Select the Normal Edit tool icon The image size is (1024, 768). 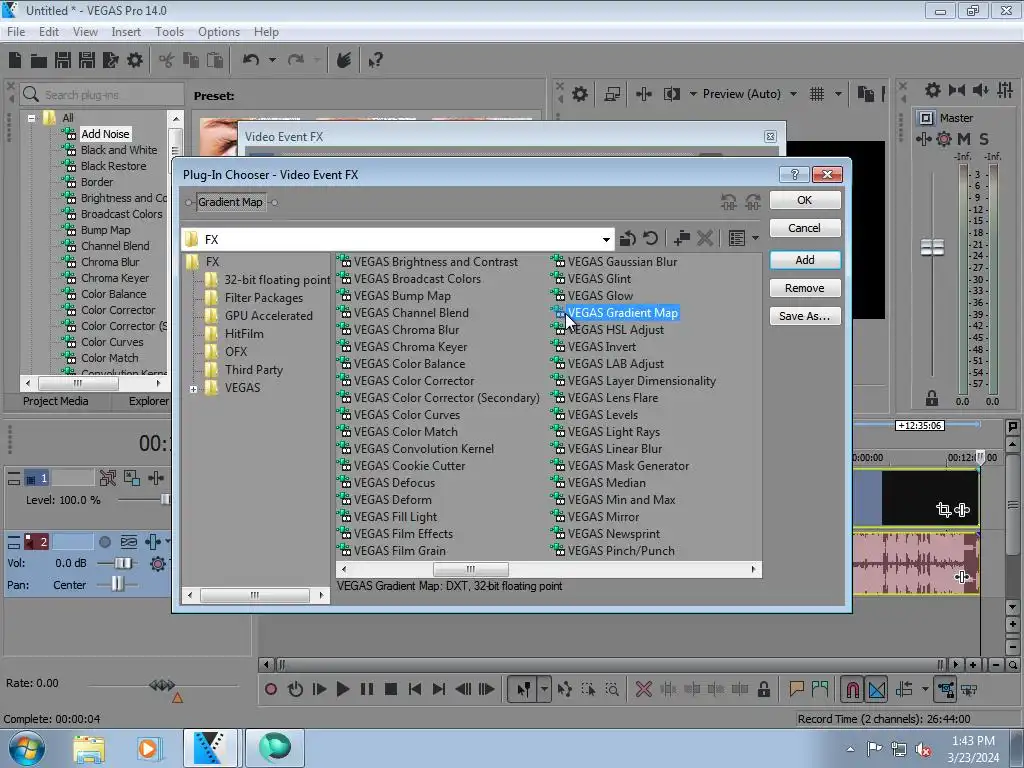coord(524,689)
